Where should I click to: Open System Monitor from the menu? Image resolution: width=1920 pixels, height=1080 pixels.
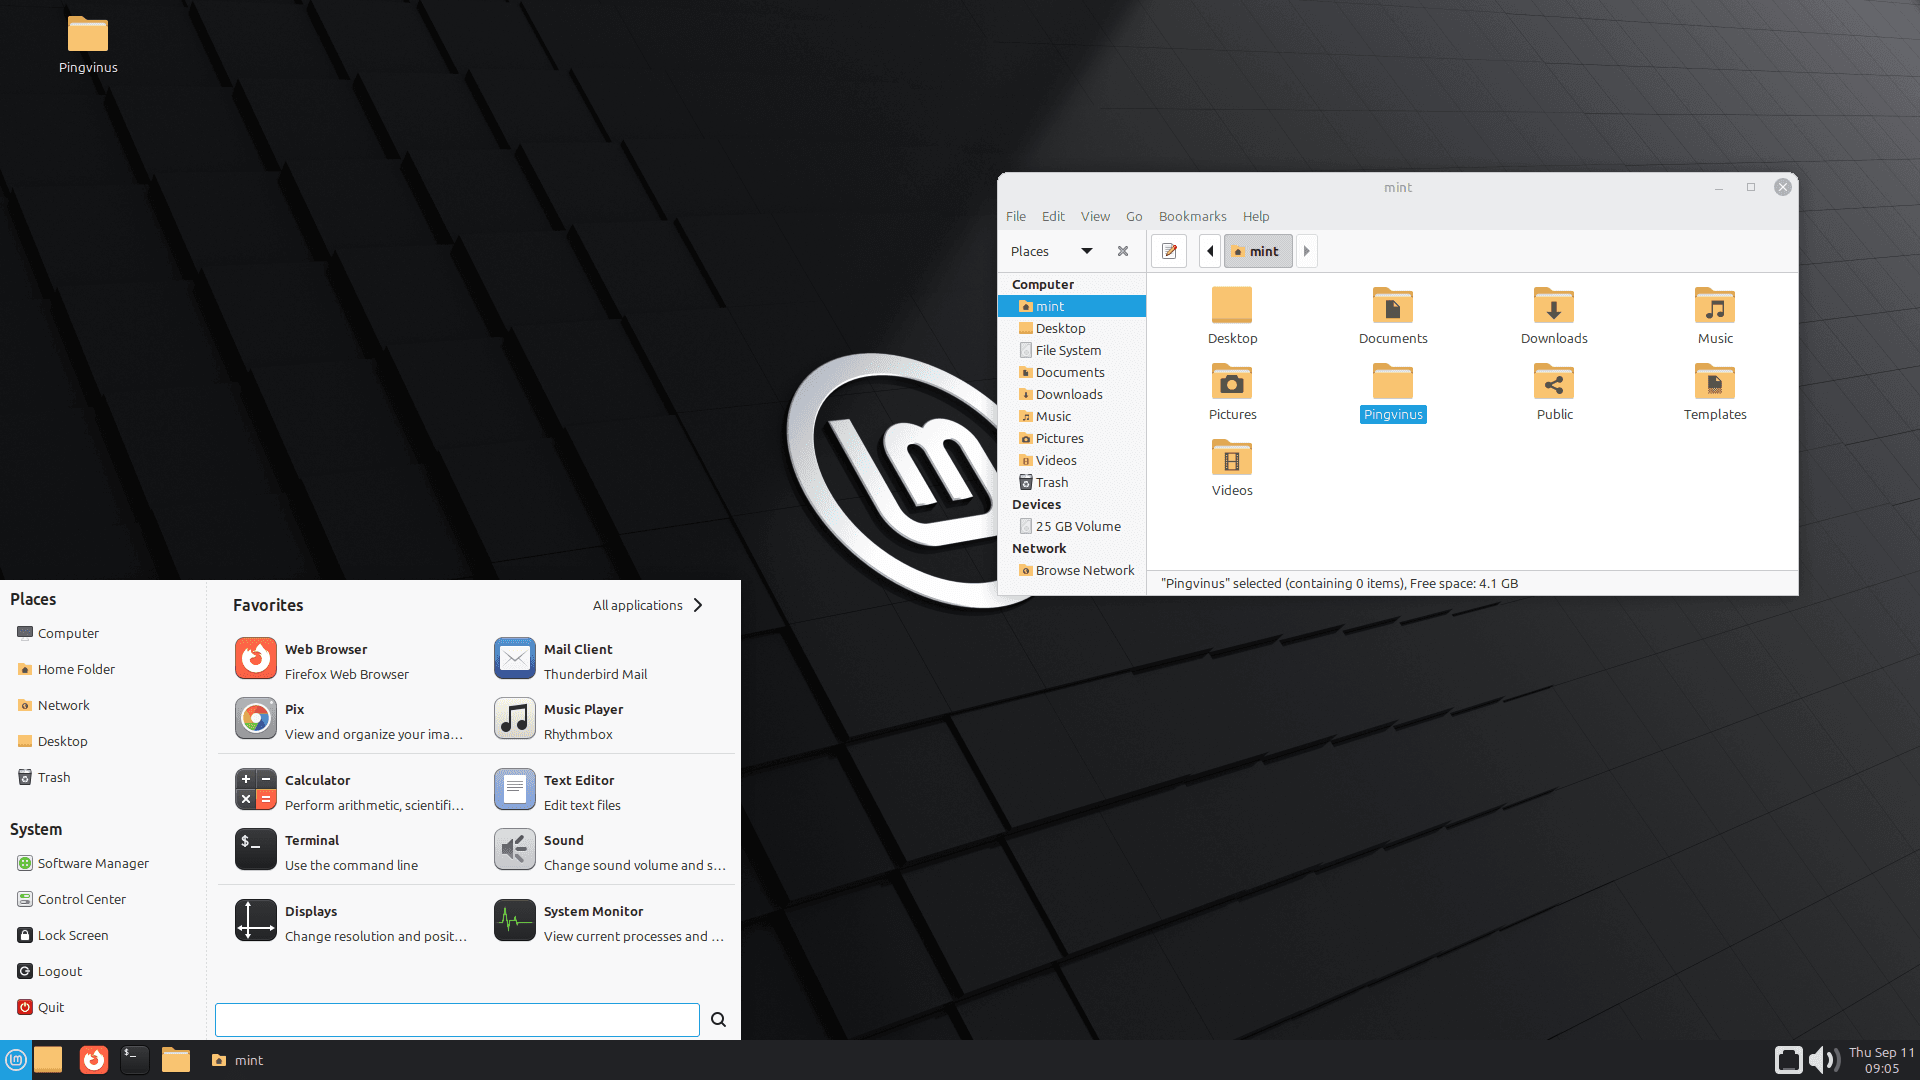point(592,911)
